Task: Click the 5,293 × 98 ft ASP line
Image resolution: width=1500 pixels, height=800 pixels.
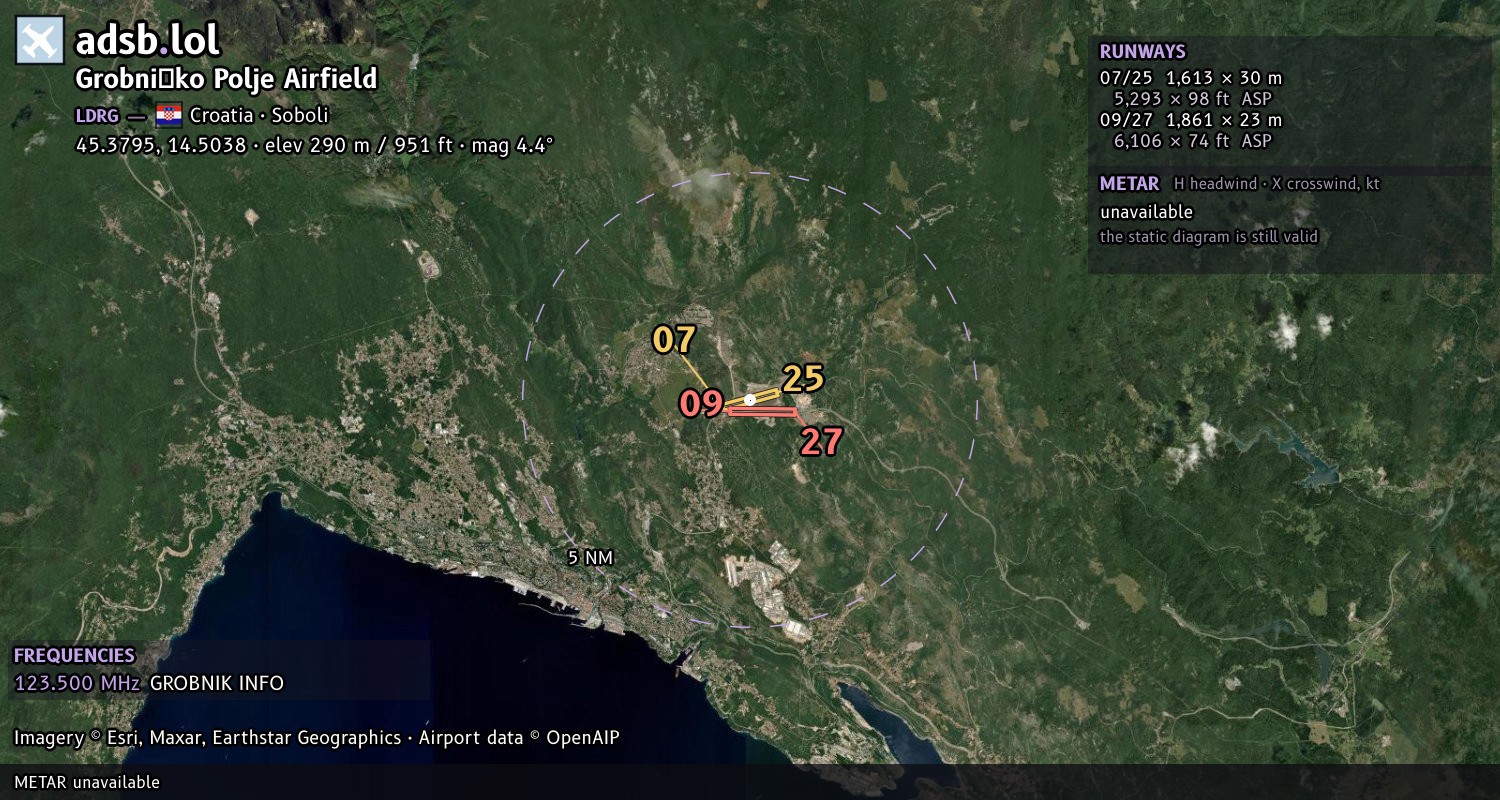Action: [x=1193, y=99]
